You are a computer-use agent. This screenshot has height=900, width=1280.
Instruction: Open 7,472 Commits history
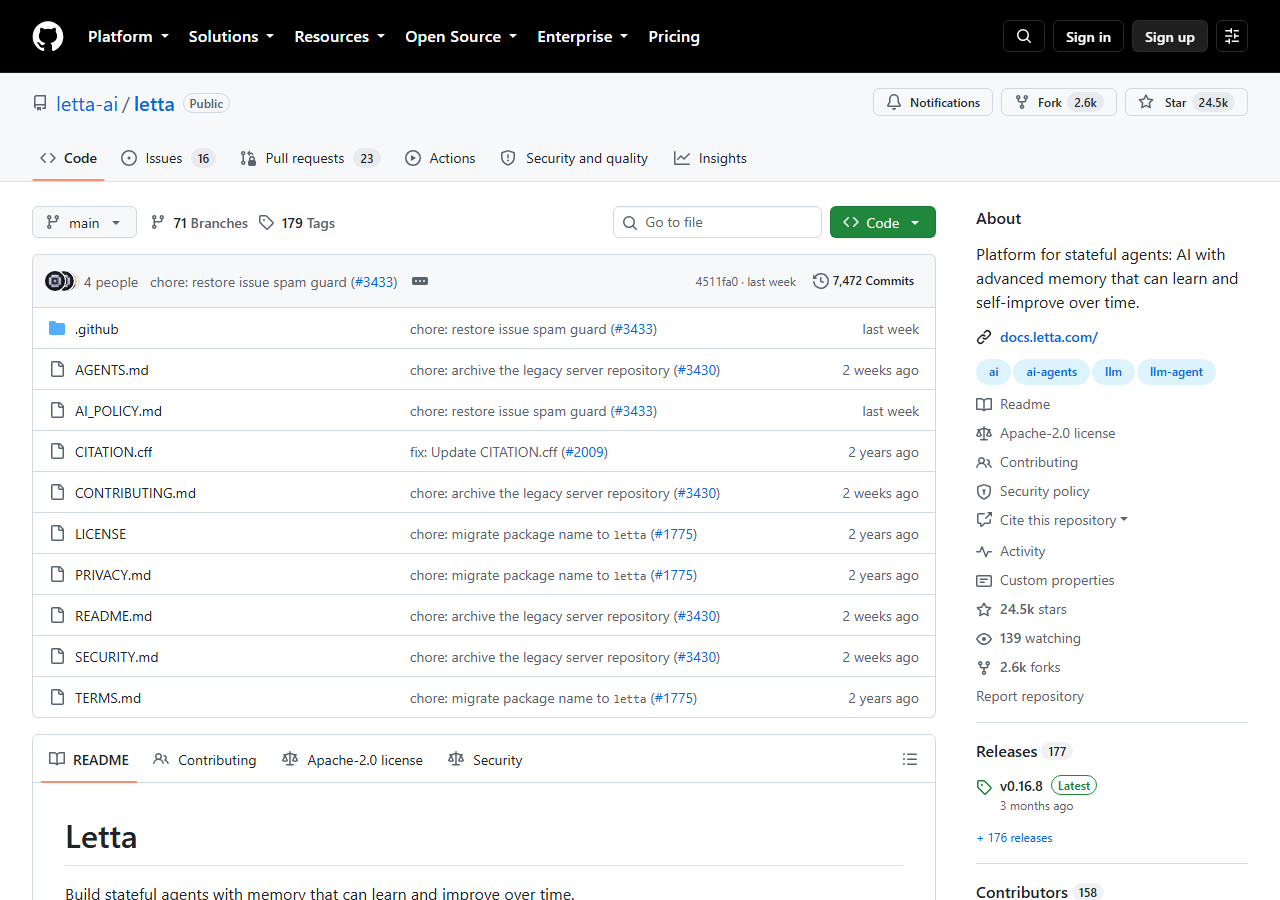[x=863, y=281]
